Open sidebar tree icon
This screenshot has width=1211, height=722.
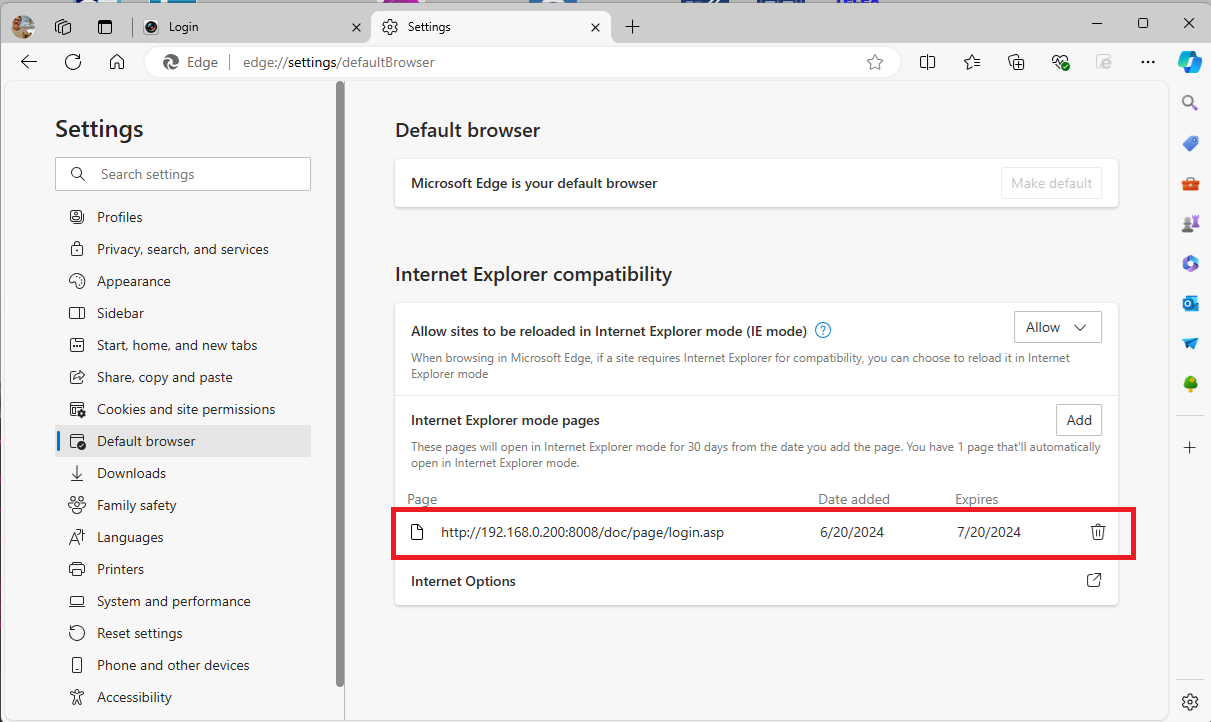pos(1190,383)
